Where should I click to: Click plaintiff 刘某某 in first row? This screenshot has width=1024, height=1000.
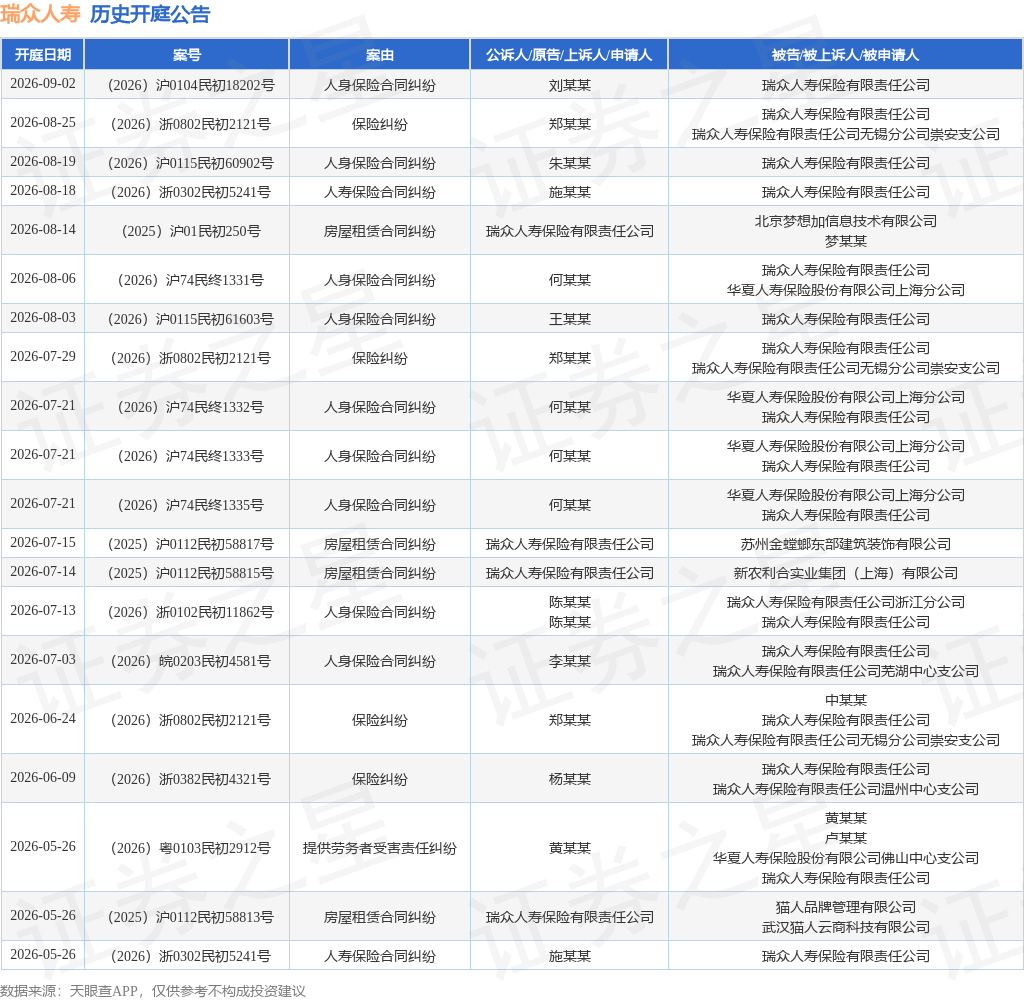tap(569, 85)
